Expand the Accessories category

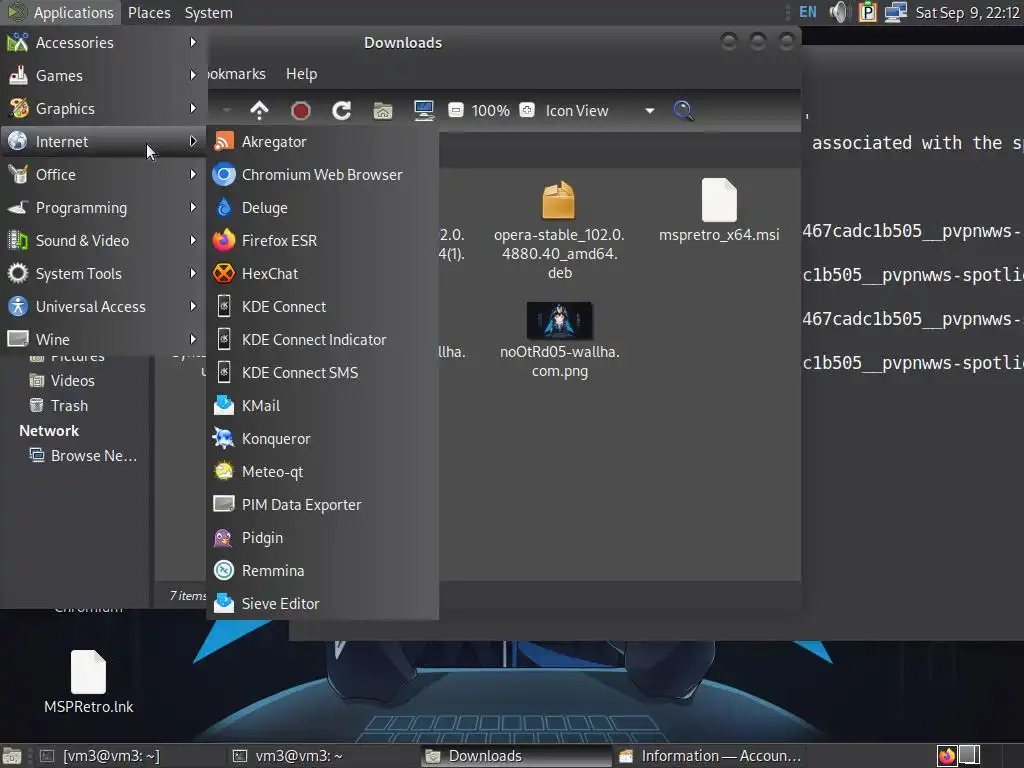coord(104,42)
